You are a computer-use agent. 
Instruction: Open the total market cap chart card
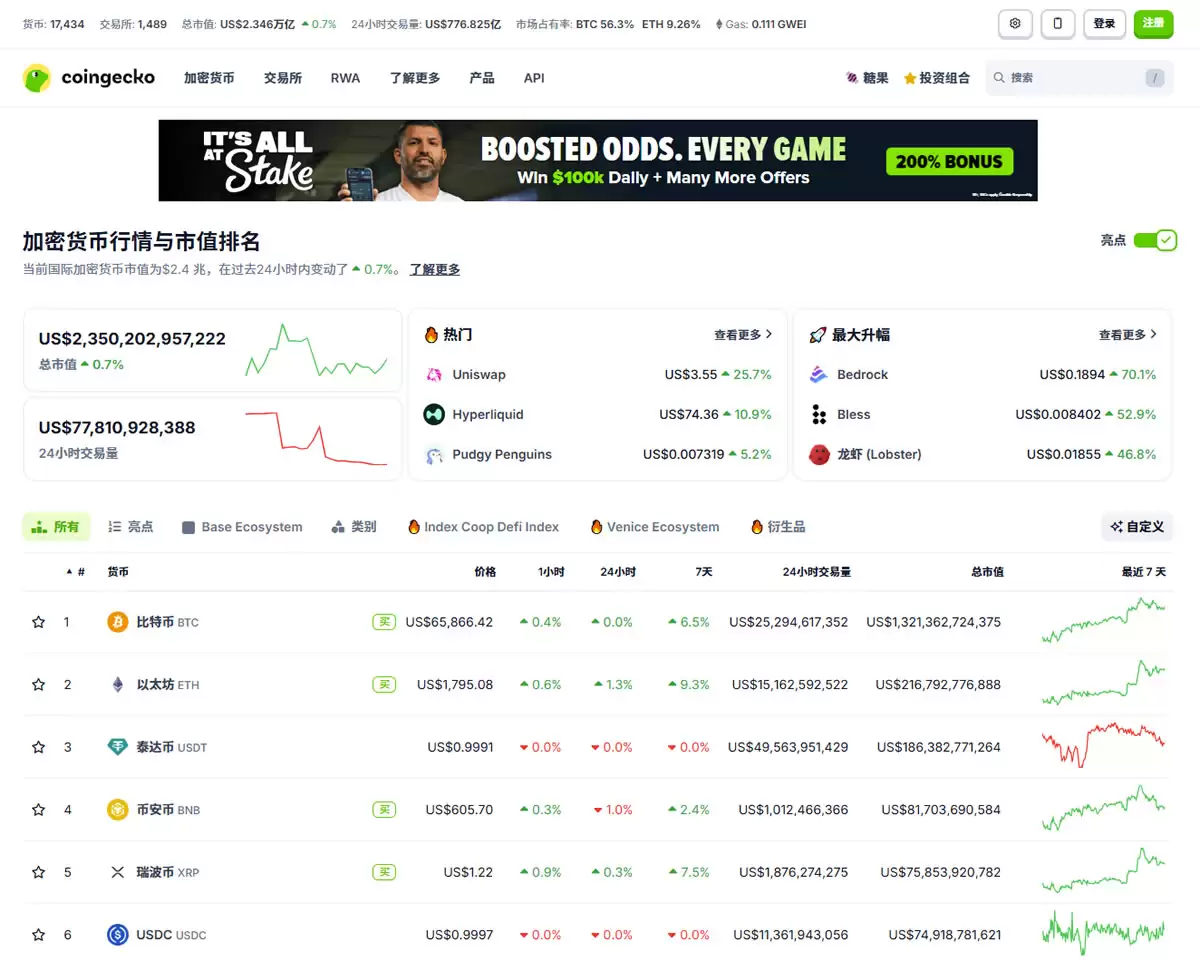click(x=213, y=350)
